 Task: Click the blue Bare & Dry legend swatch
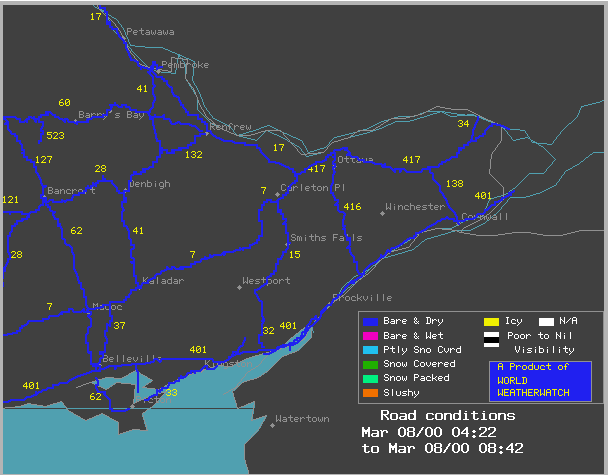(370, 321)
